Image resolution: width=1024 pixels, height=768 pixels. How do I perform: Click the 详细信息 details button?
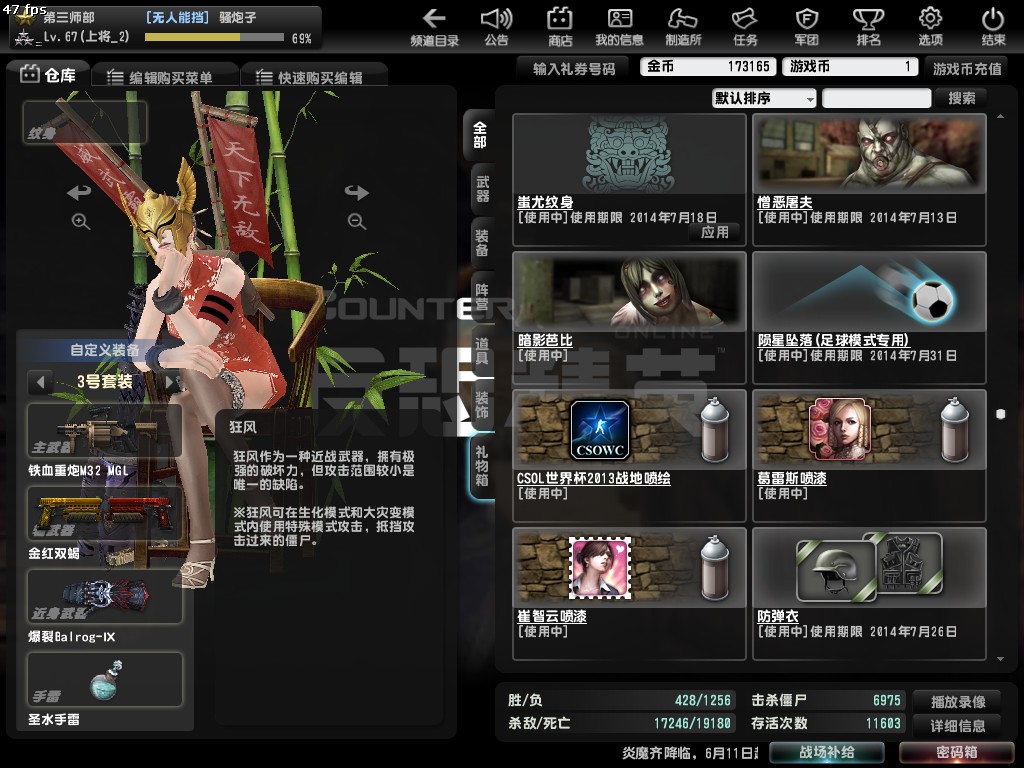click(958, 726)
